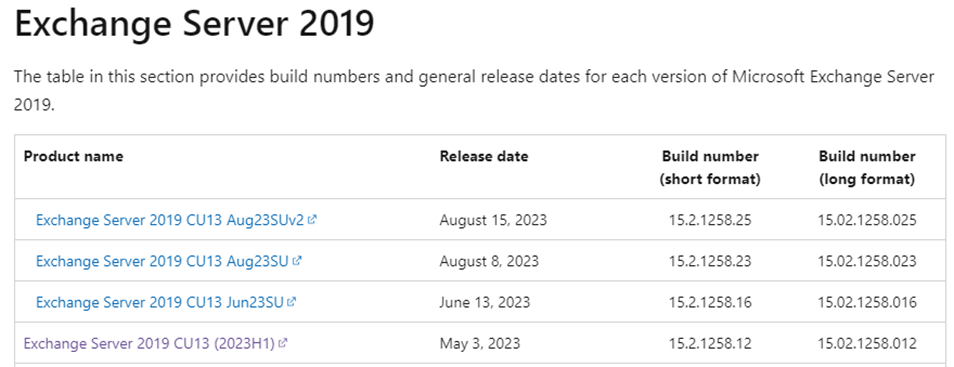Click the 15.02.1258.016 long build number
Image resolution: width=954 pixels, height=367 pixels.
click(867, 302)
